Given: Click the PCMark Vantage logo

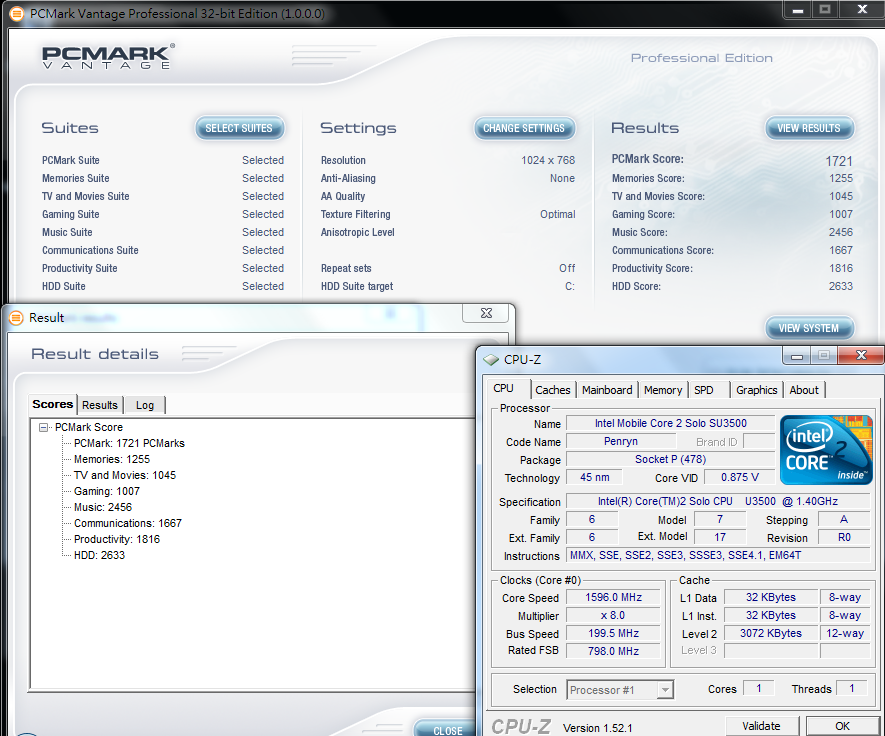Looking at the screenshot, I should pyautogui.click(x=108, y=56).
